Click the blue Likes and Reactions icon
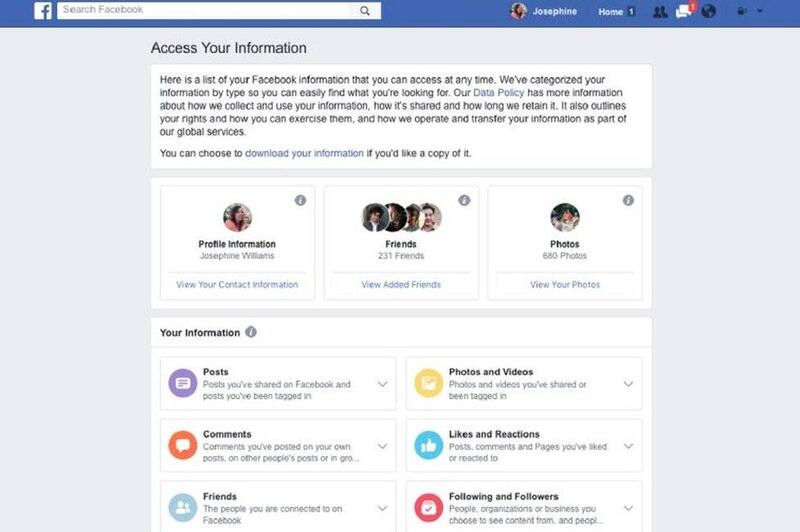The width and height of the screenshot is (800, 532). point(429,445)
